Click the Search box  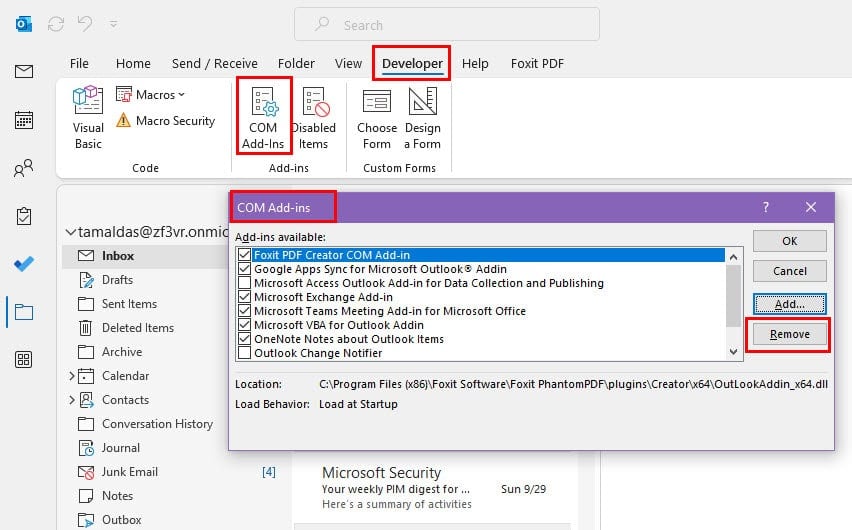tap(447, 24)
